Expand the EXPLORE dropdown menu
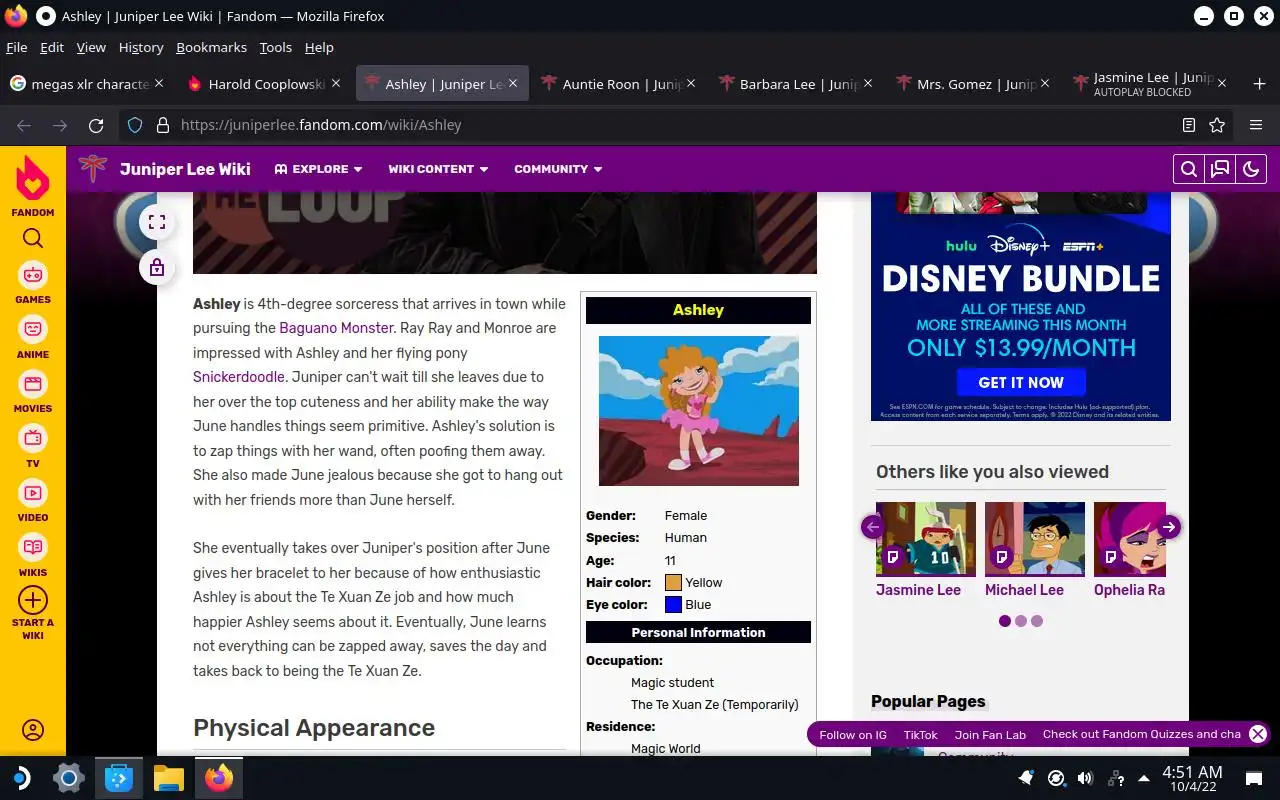 pos(318,169)
